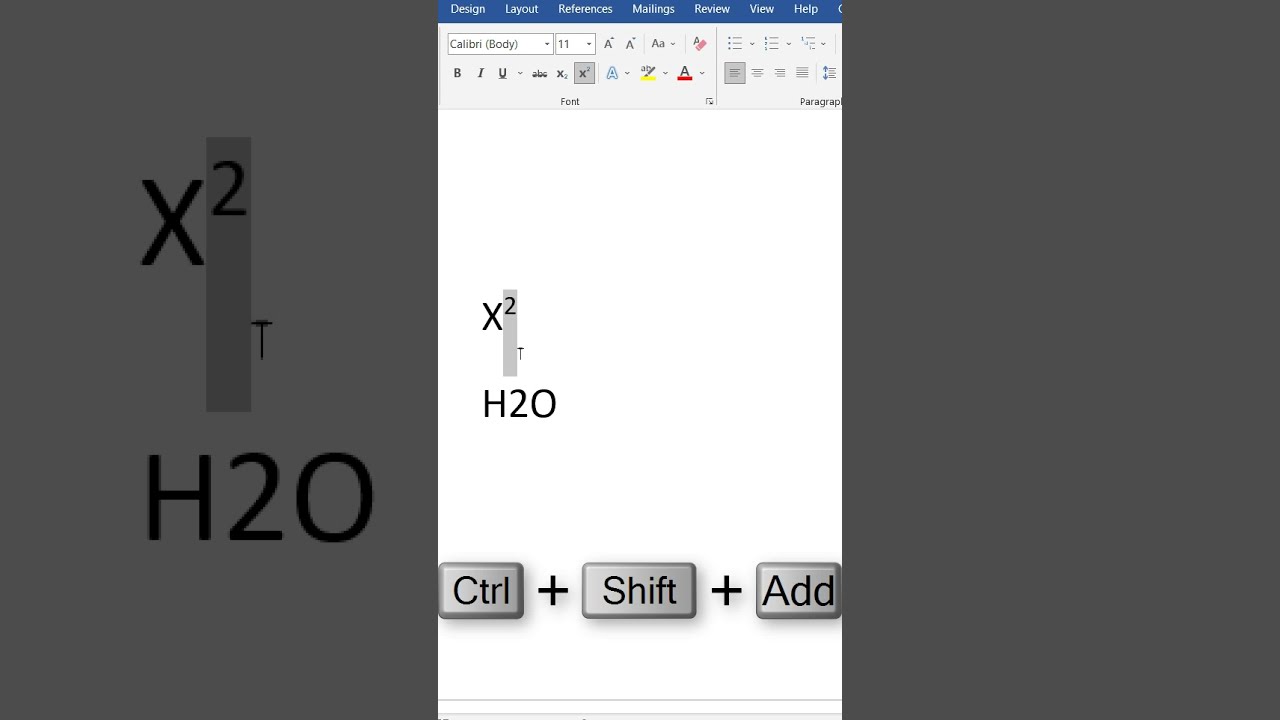Click the Clear All Formatting eraser icon
The width and height of the screenshot is (1280, 720).
(700, 44)
